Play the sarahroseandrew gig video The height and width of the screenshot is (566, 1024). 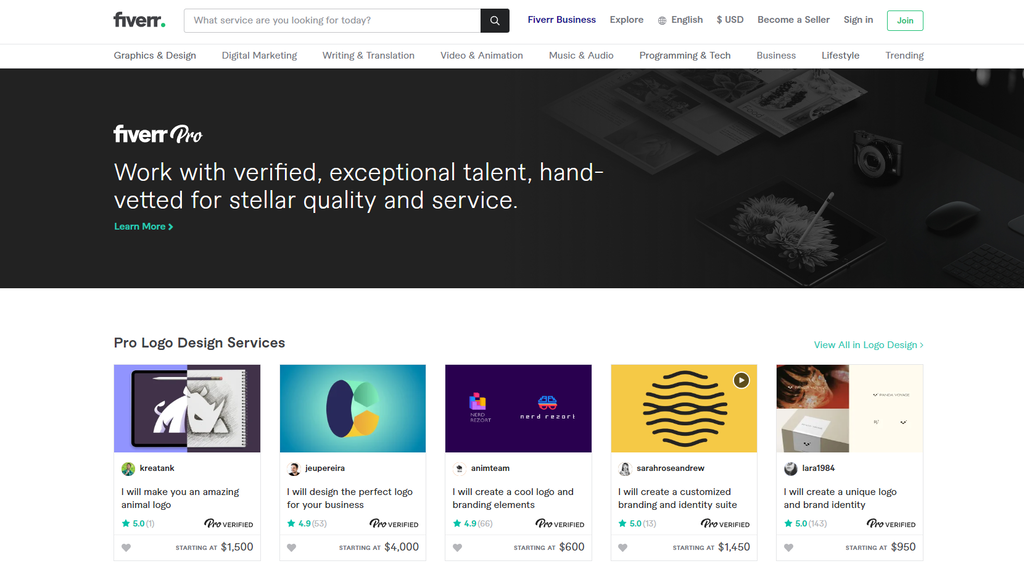coord(740,380)
